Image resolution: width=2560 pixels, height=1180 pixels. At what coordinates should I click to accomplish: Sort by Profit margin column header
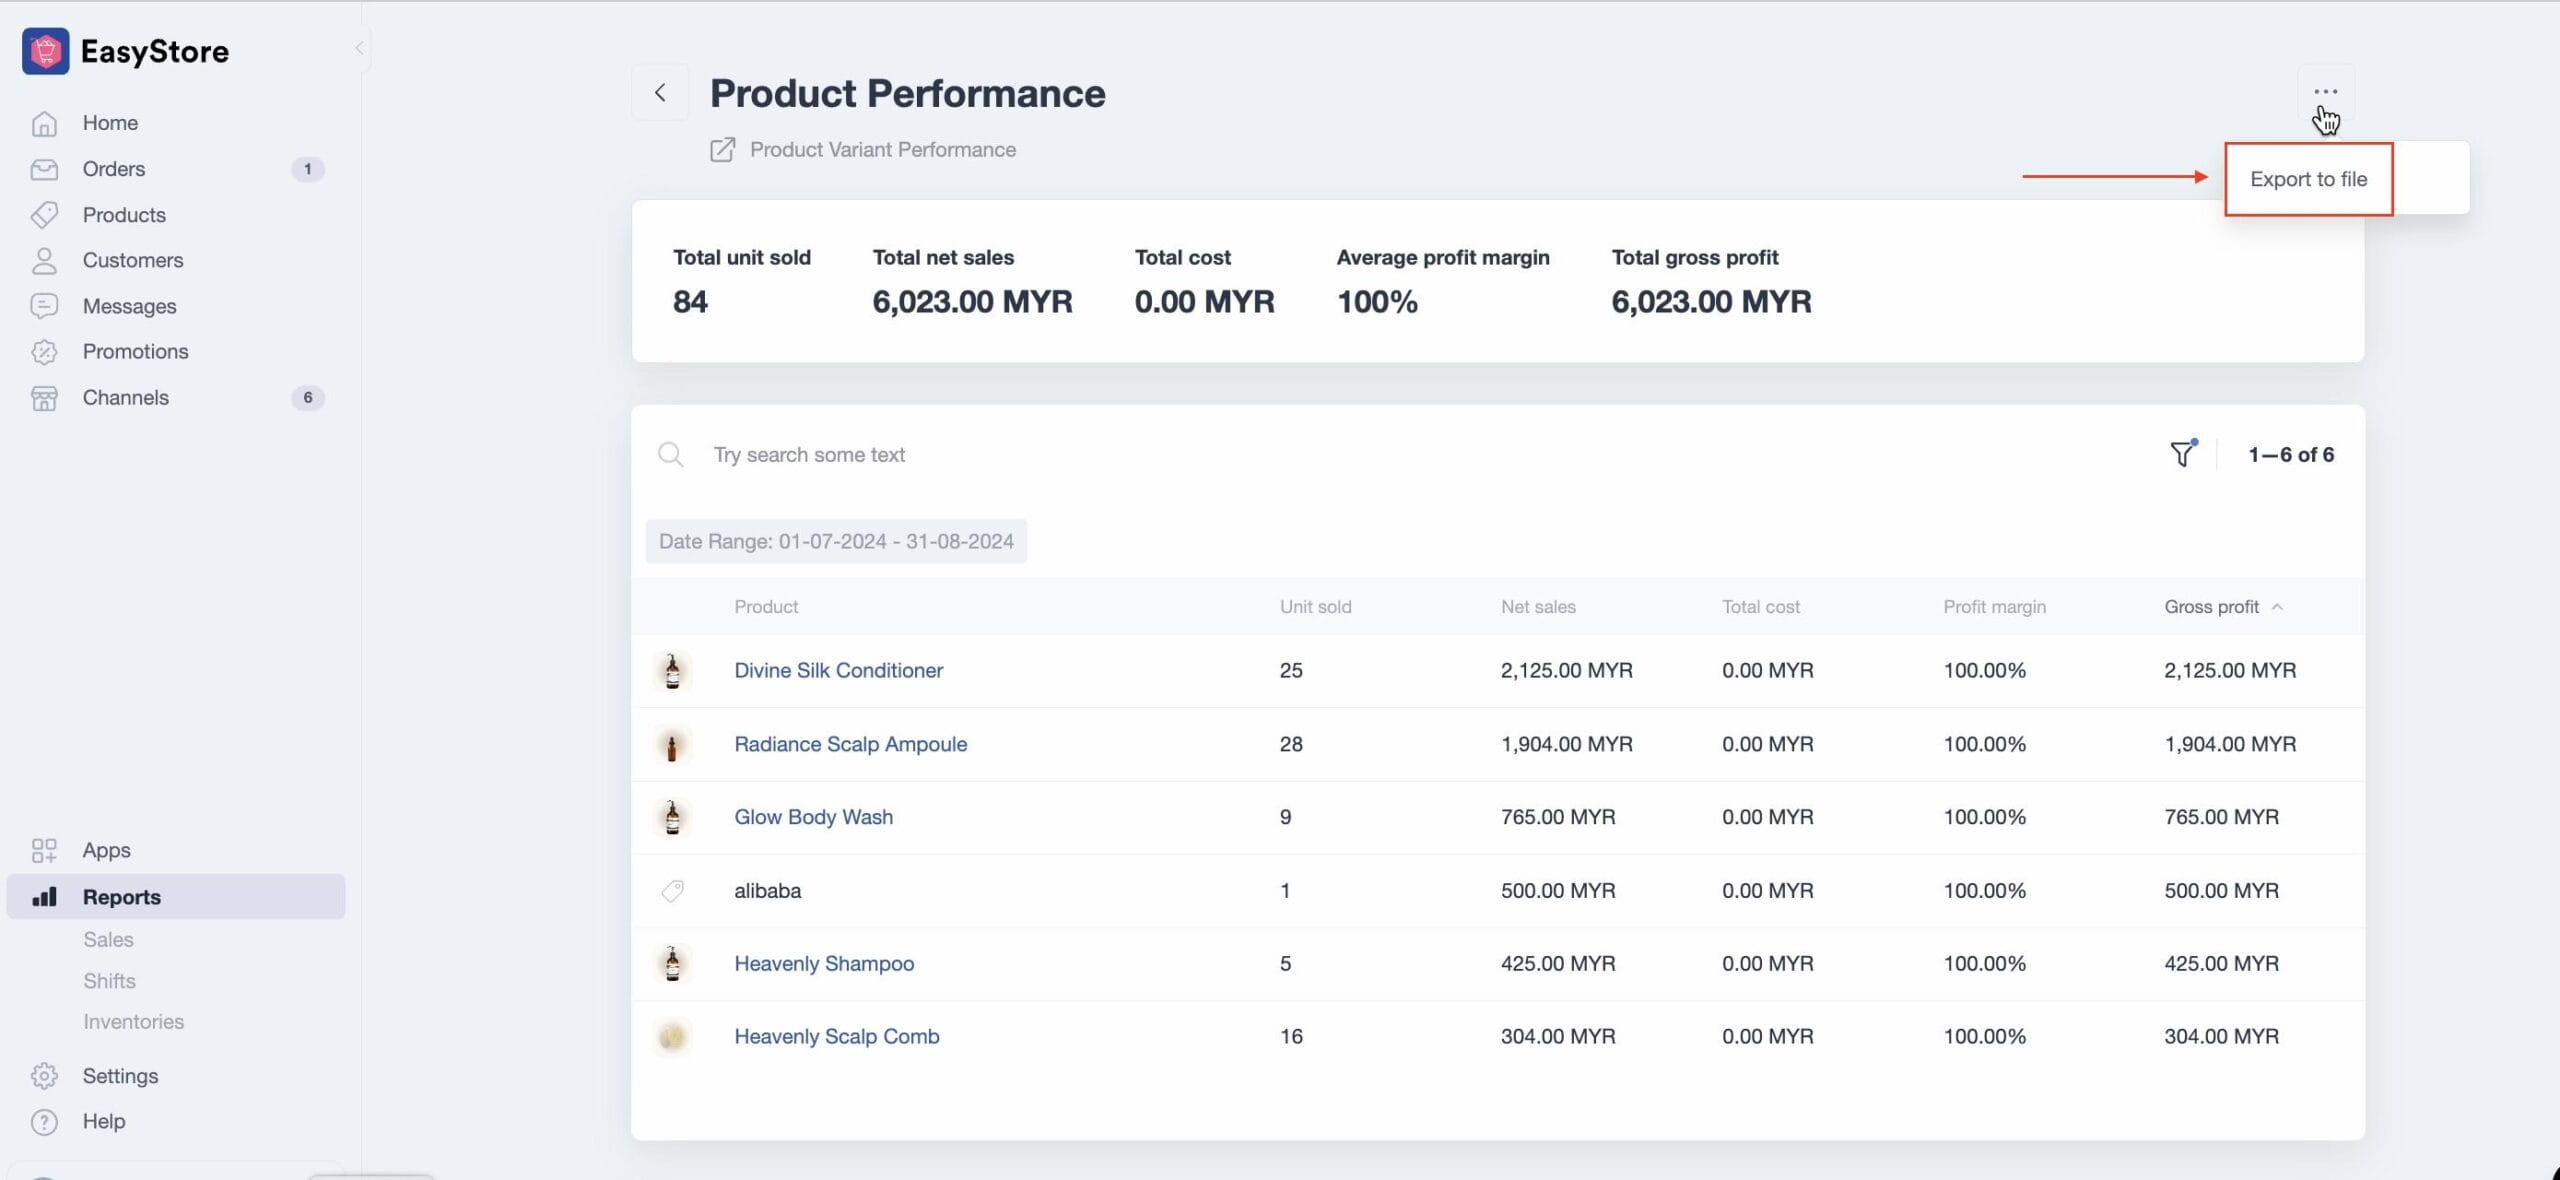coord(1994,607)
